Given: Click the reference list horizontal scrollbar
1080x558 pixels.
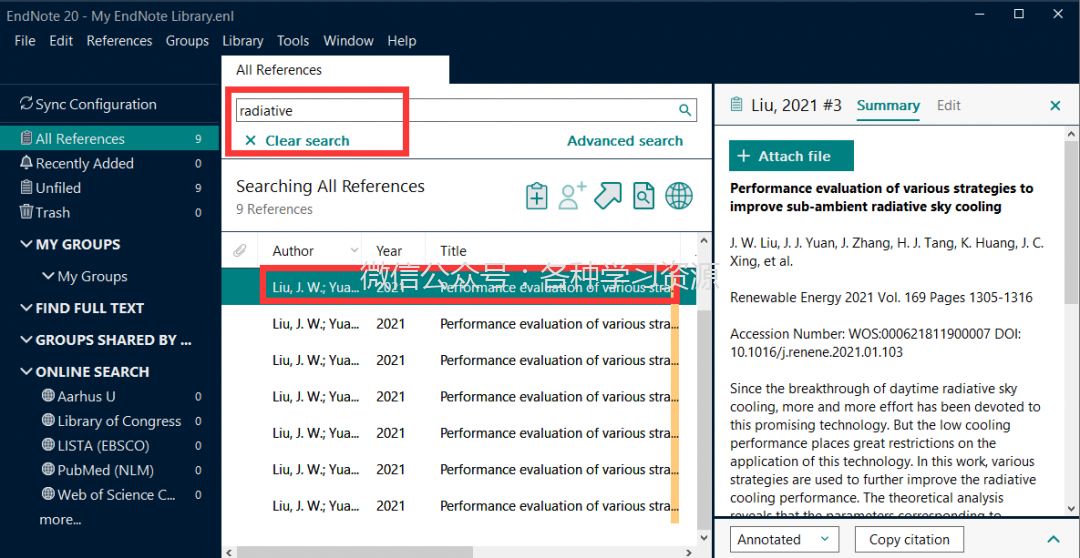Looking at the screenshot, I should [x=355, y=552].
